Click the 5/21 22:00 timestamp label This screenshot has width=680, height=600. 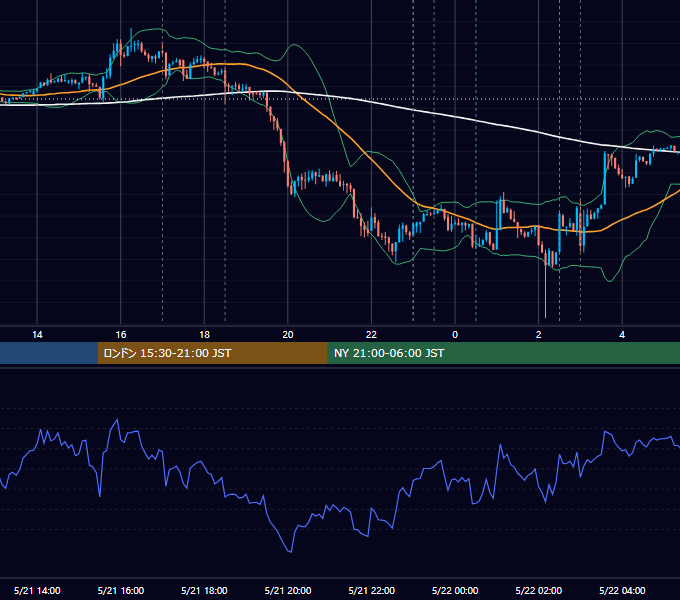pos(372,590)
